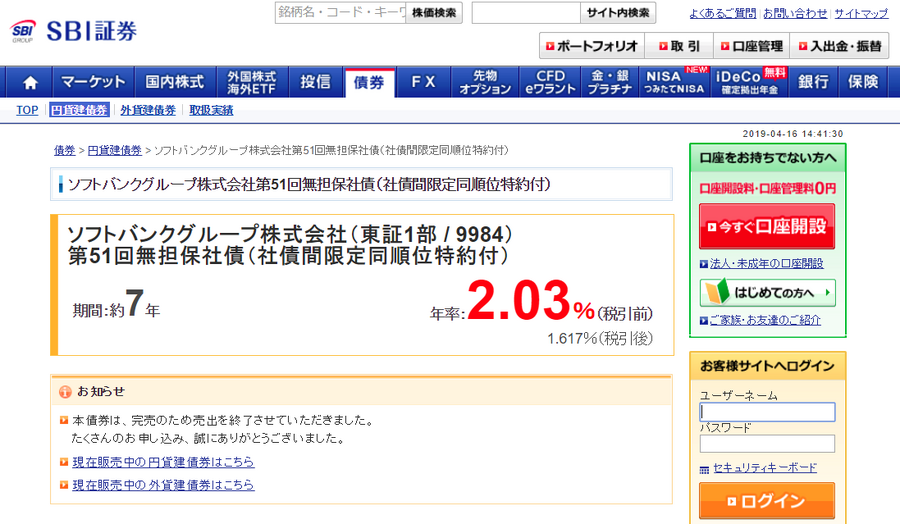Focus the パスワード input field
This screenshot has width=900, height=524.
point(767,444)
